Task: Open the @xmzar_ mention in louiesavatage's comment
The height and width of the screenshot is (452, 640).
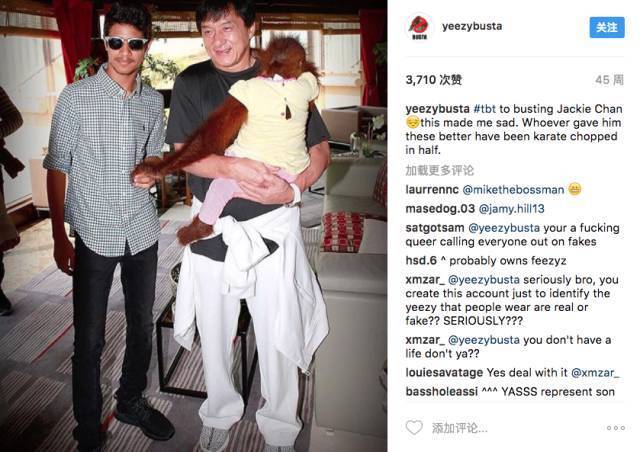Action: [595, 373]
